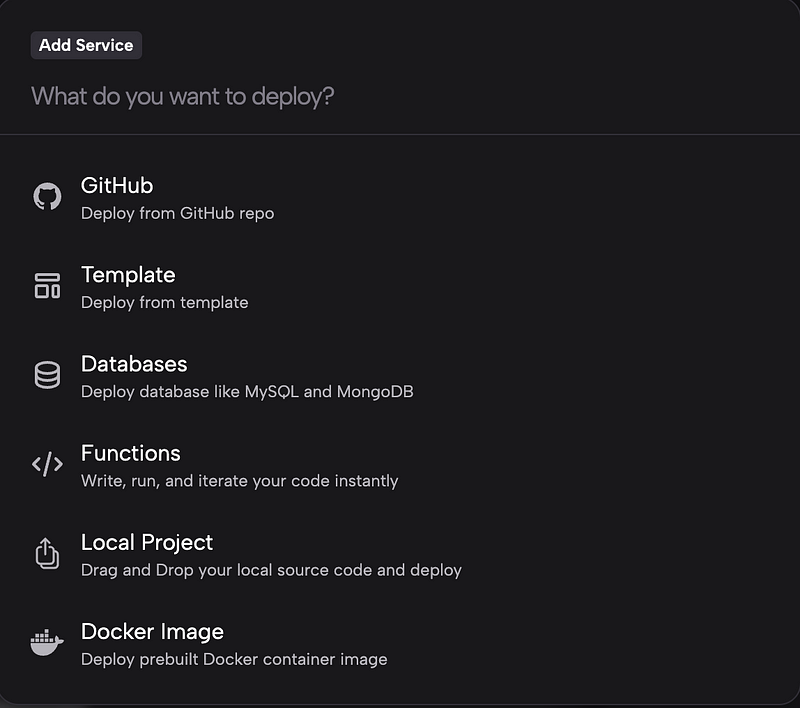The height and width of the screenshot is (708, 800).
Task: Click "Deploy from GitHub repo" description
Action: pyautogui.click(x=178, y=213)
